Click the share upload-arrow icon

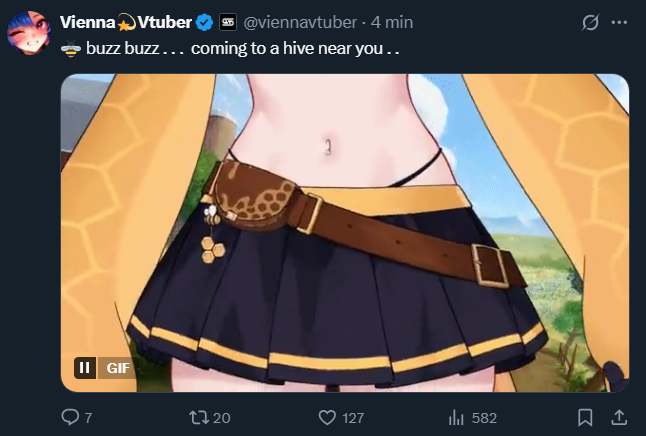(x=619, y=417)
